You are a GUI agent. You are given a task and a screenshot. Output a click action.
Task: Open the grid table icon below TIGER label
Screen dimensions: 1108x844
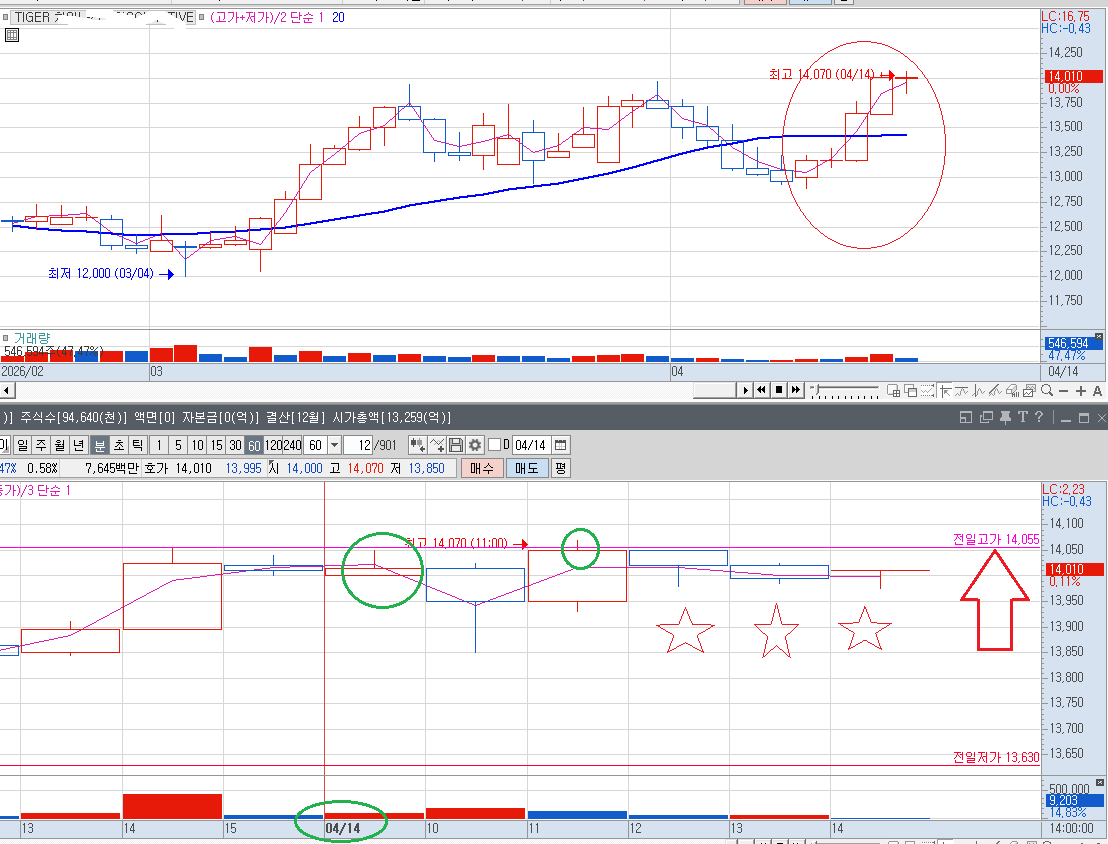point(12,35)
